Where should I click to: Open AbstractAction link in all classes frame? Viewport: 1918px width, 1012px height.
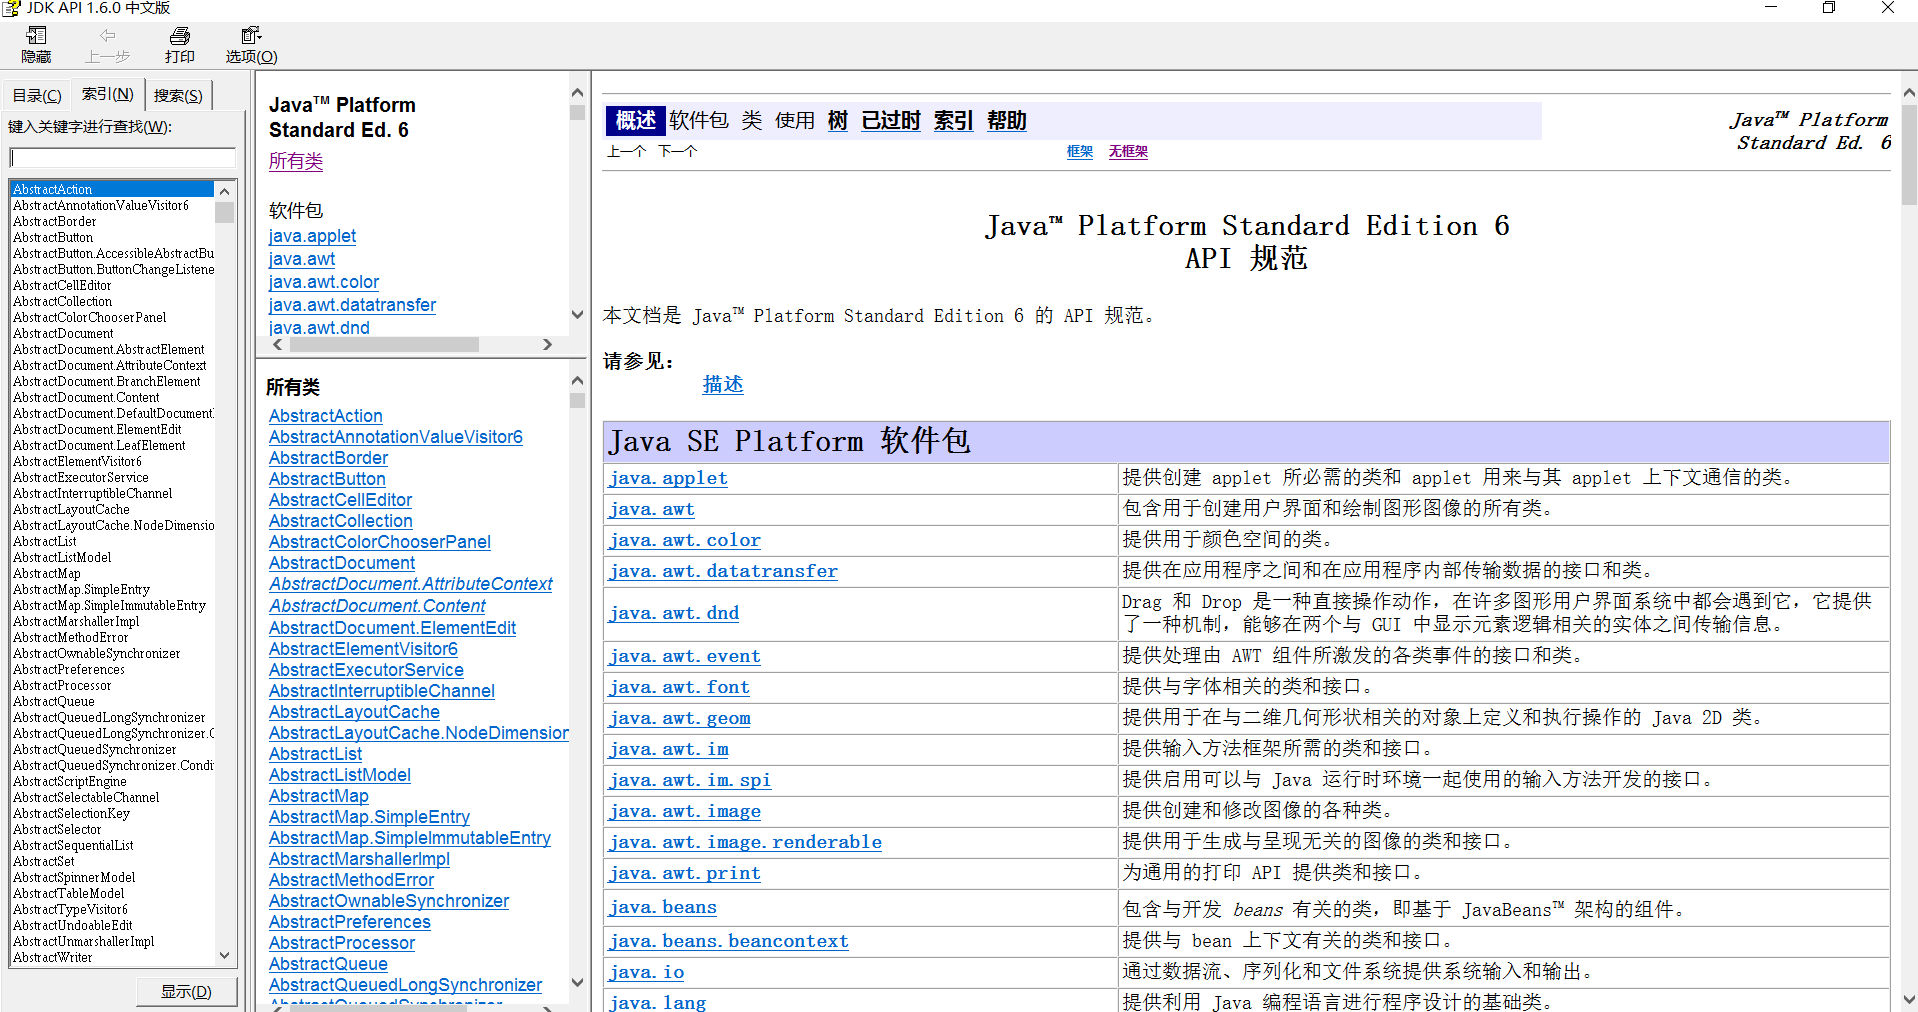(x=326, y=416)
